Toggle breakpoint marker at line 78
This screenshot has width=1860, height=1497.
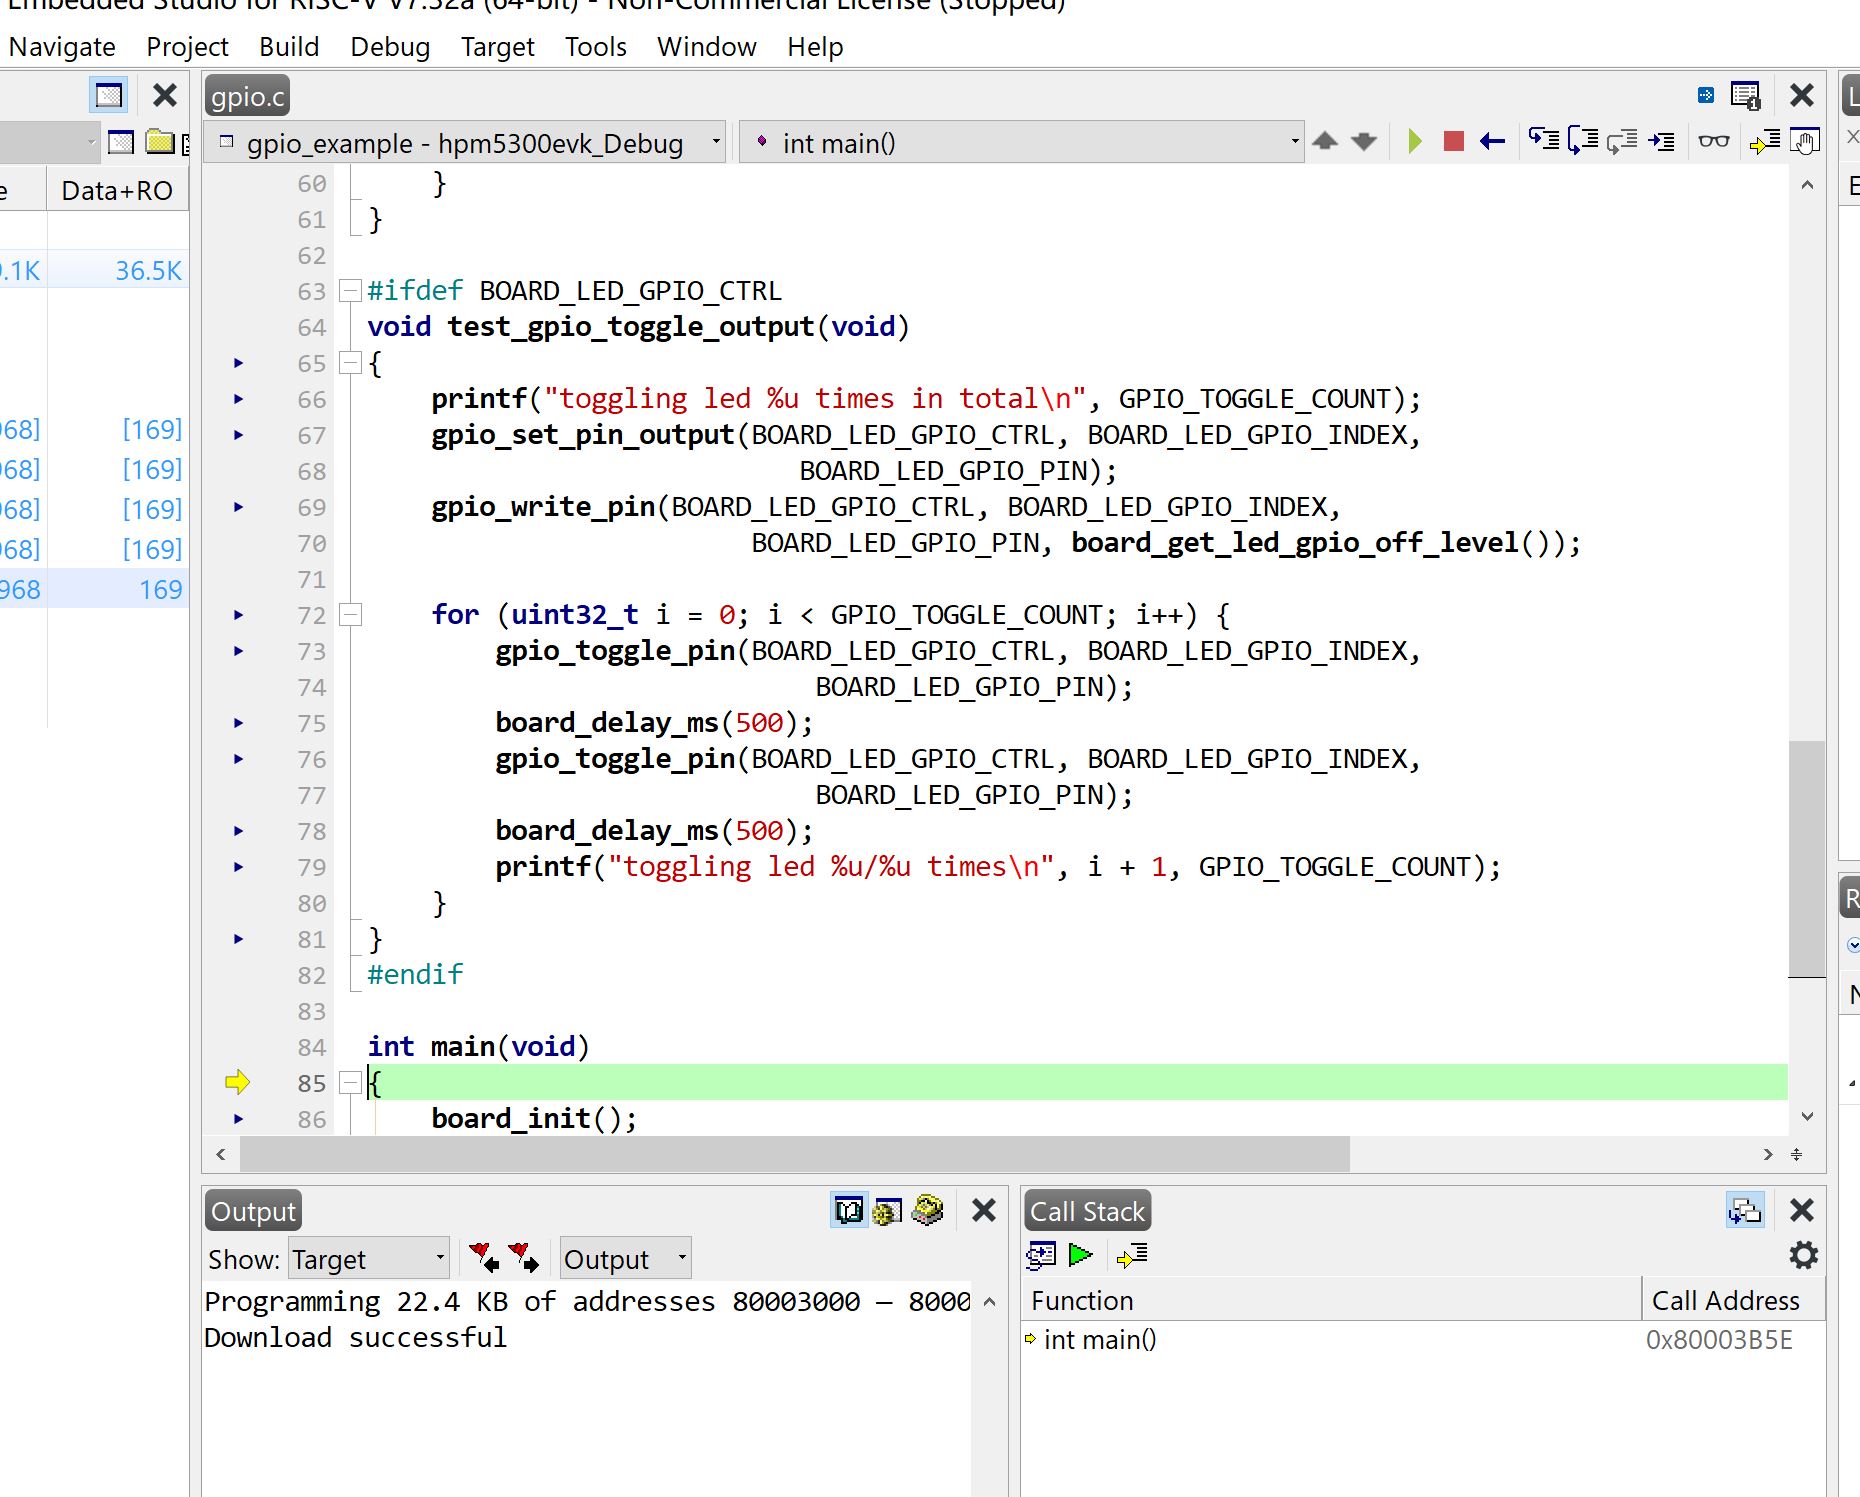click(239, 831)
